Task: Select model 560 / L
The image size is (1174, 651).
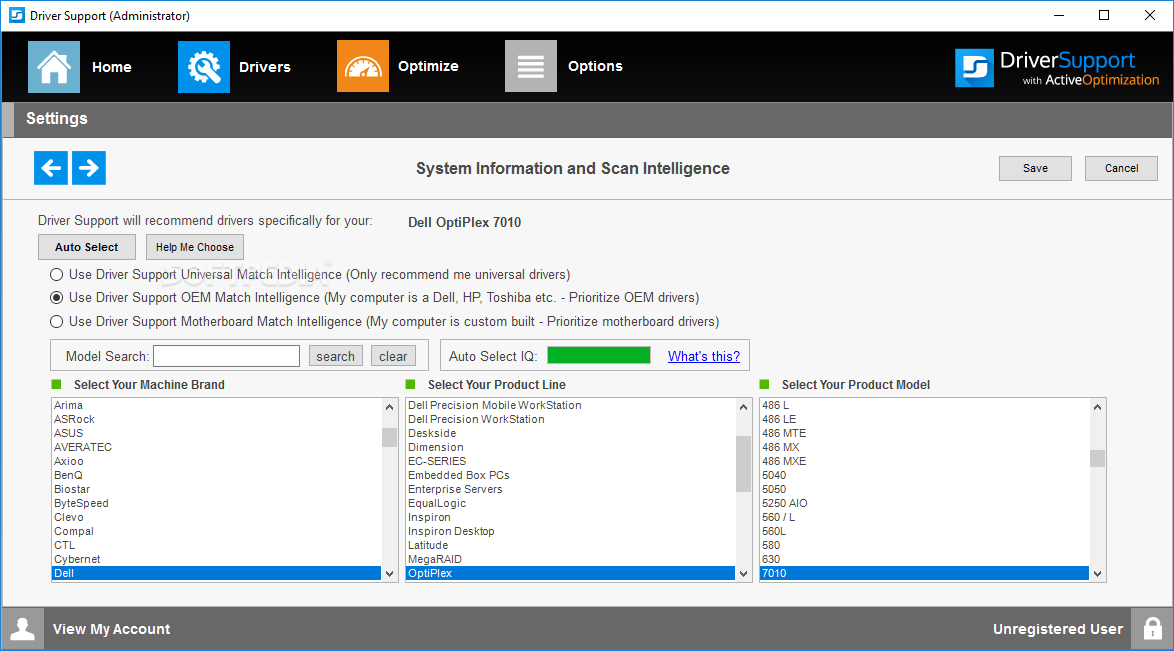Action: [x=925, y=517]
